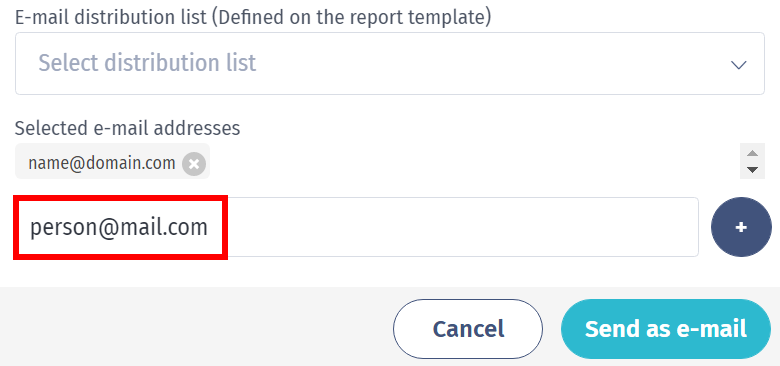Image resolution: width=780 pixels, height=366 pixels.
Task: Open the Select distribution list dropdown
Action: tap(390, 64)
